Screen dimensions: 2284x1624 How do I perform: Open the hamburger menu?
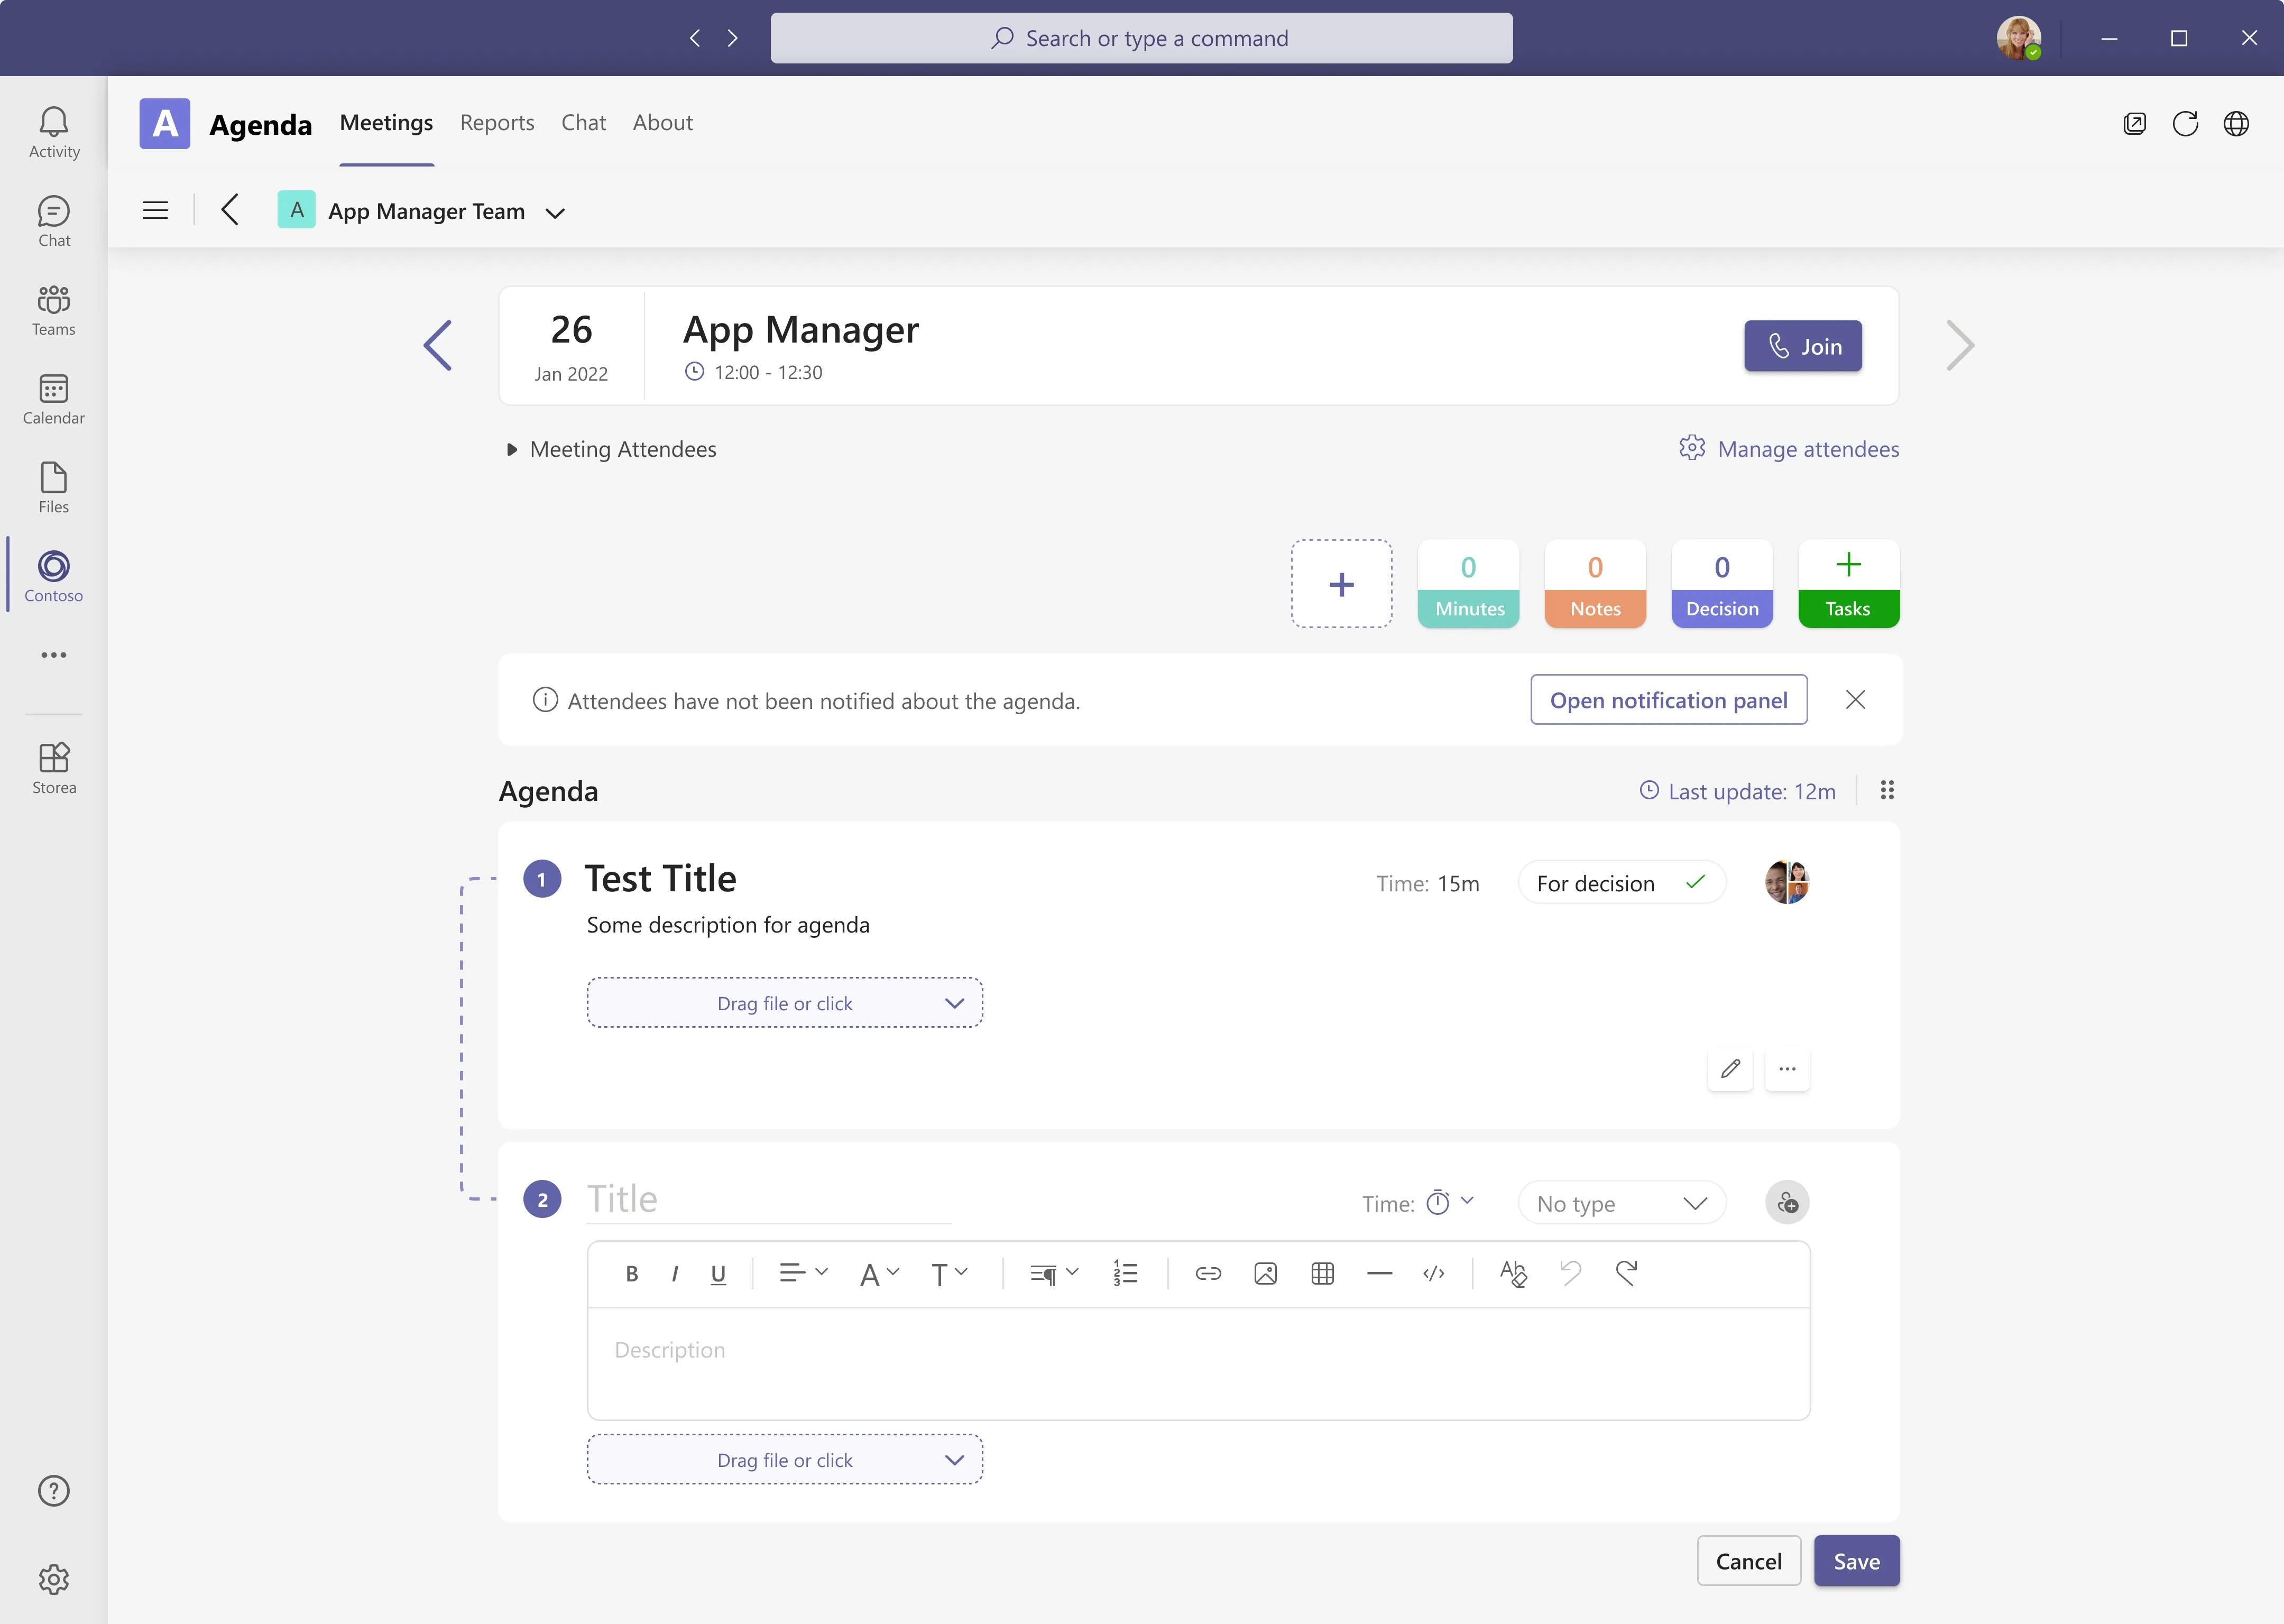tap(155, 211)
